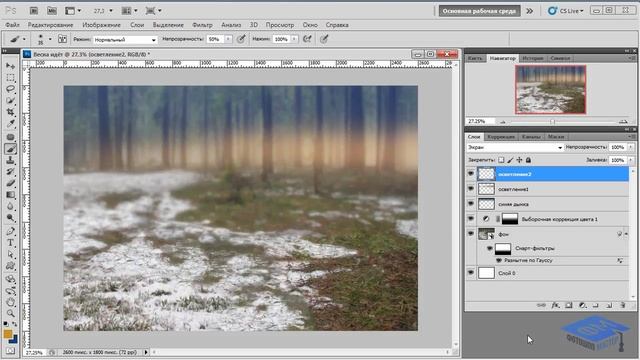Select the Zoom tool in toolbox

[x=11, y=313]
